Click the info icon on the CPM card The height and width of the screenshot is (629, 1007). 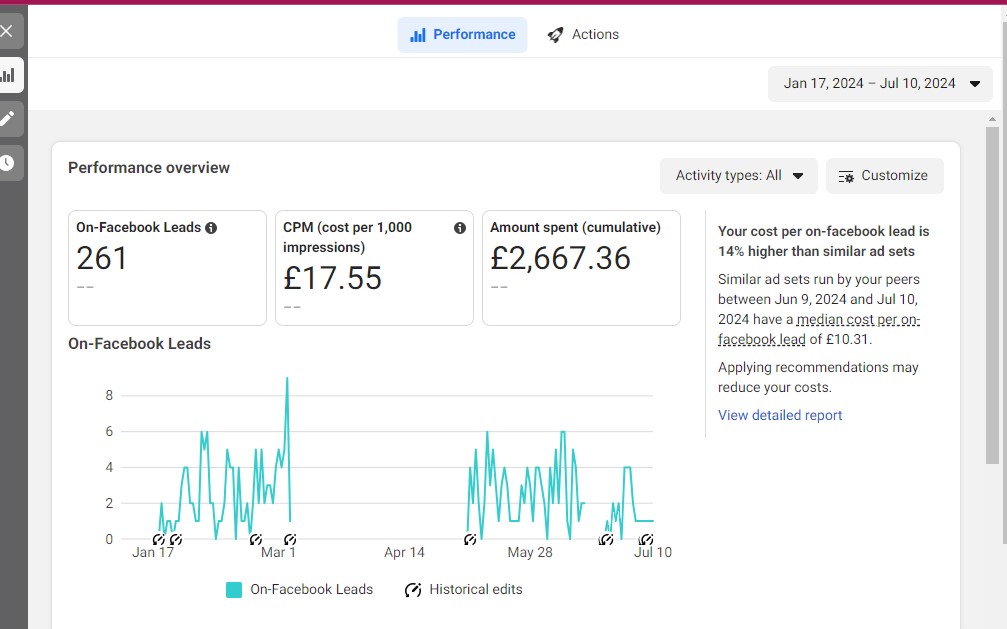pos(460,227)
